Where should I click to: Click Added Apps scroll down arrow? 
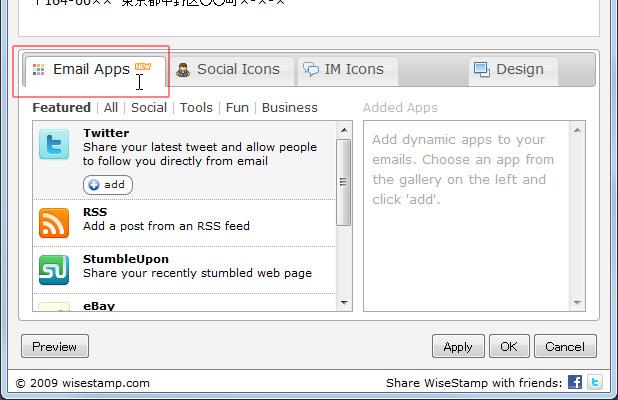point(577,303)
